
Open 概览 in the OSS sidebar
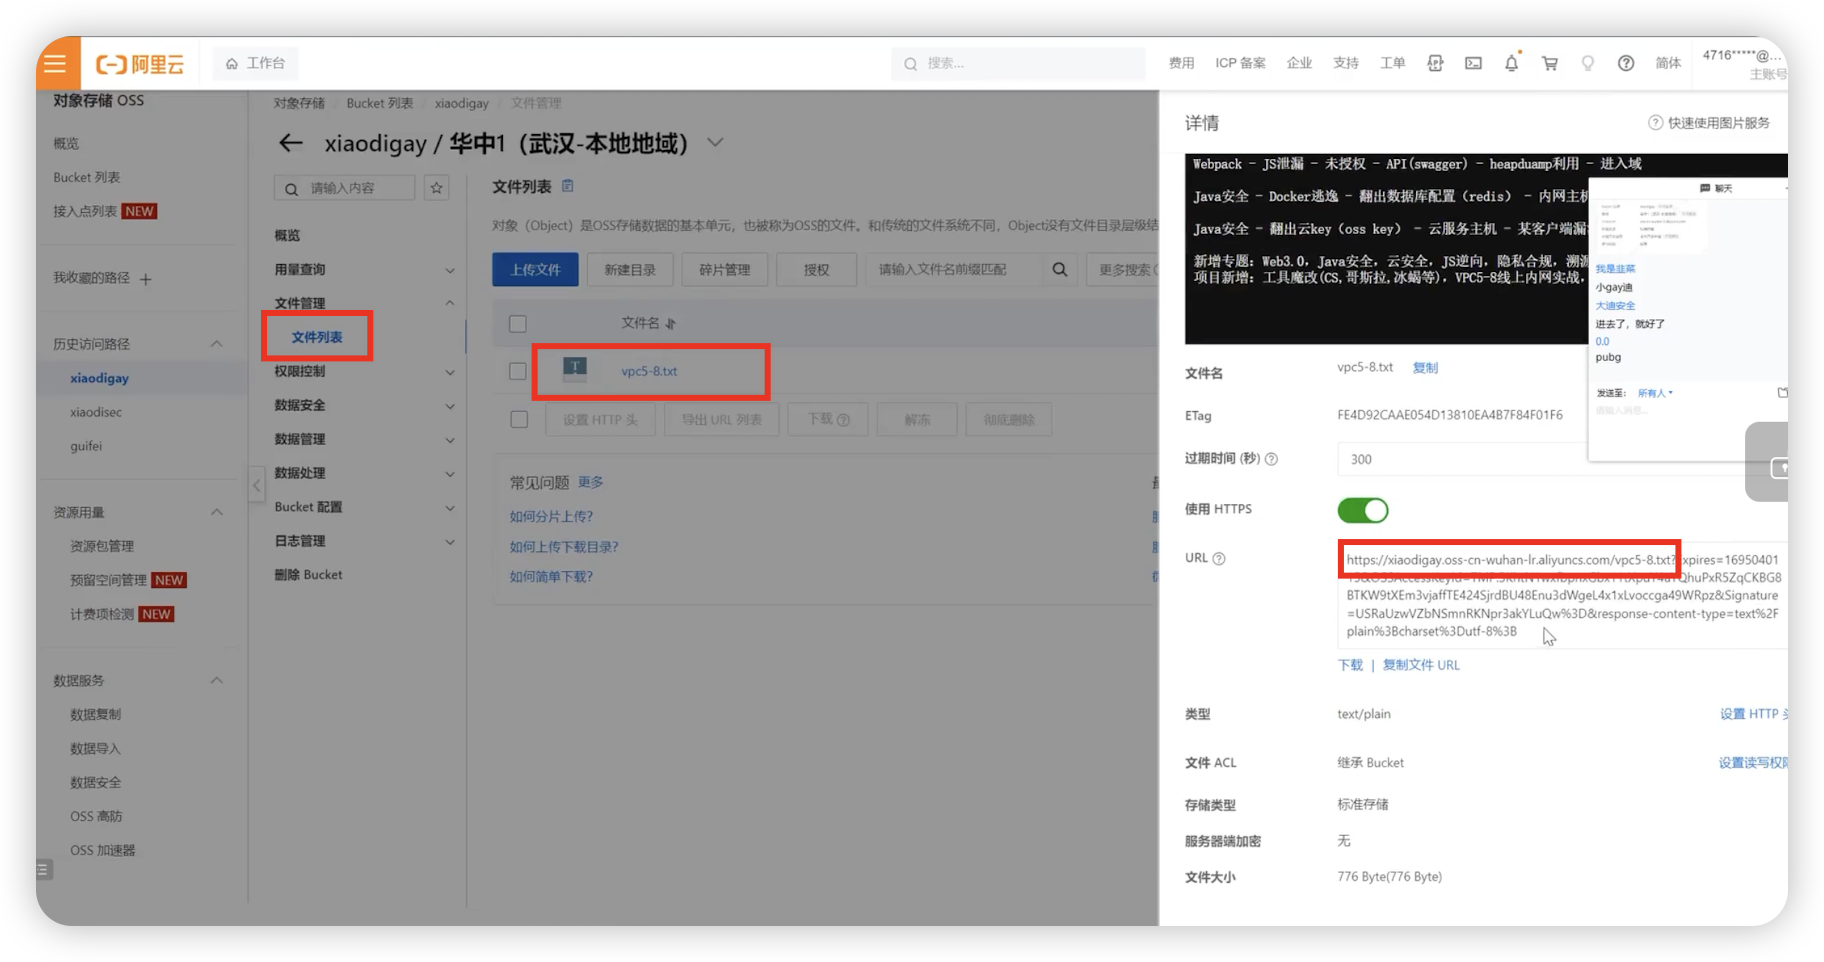tap(66, 143)
